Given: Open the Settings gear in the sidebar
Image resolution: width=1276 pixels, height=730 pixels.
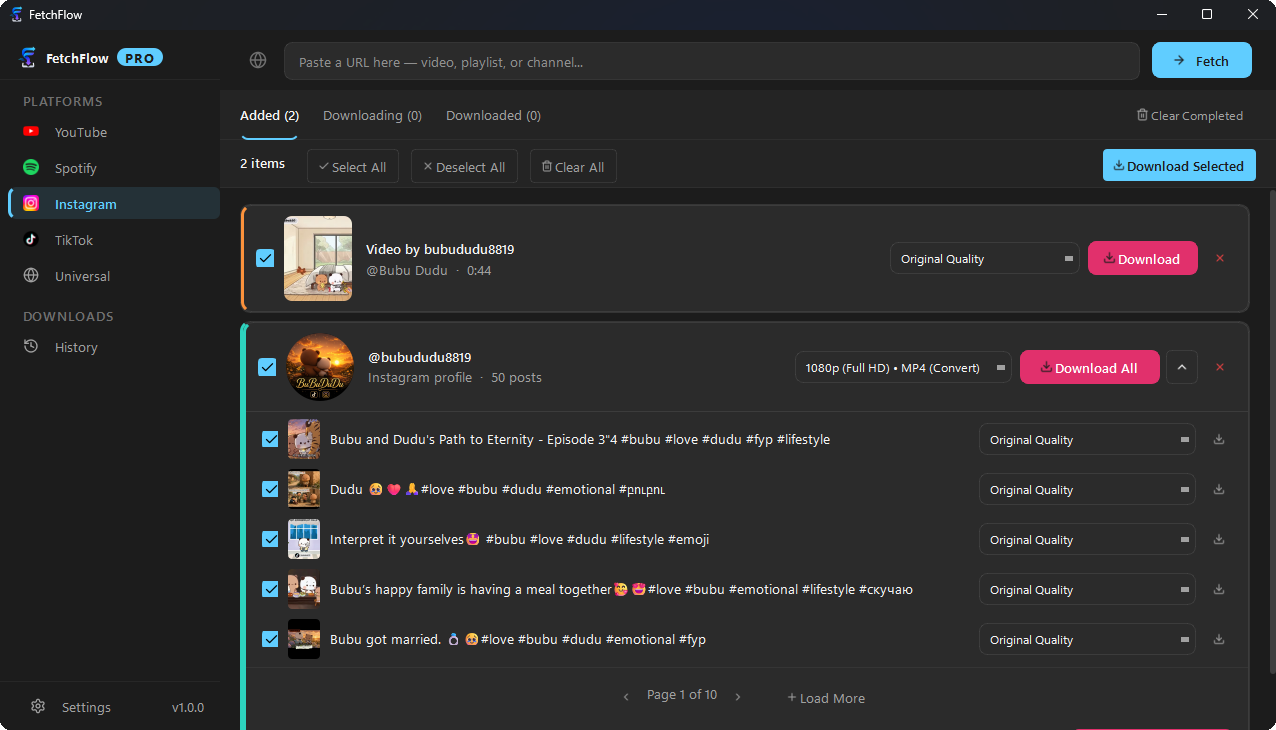Looking at the screenshot, I should tap(38, 707).
